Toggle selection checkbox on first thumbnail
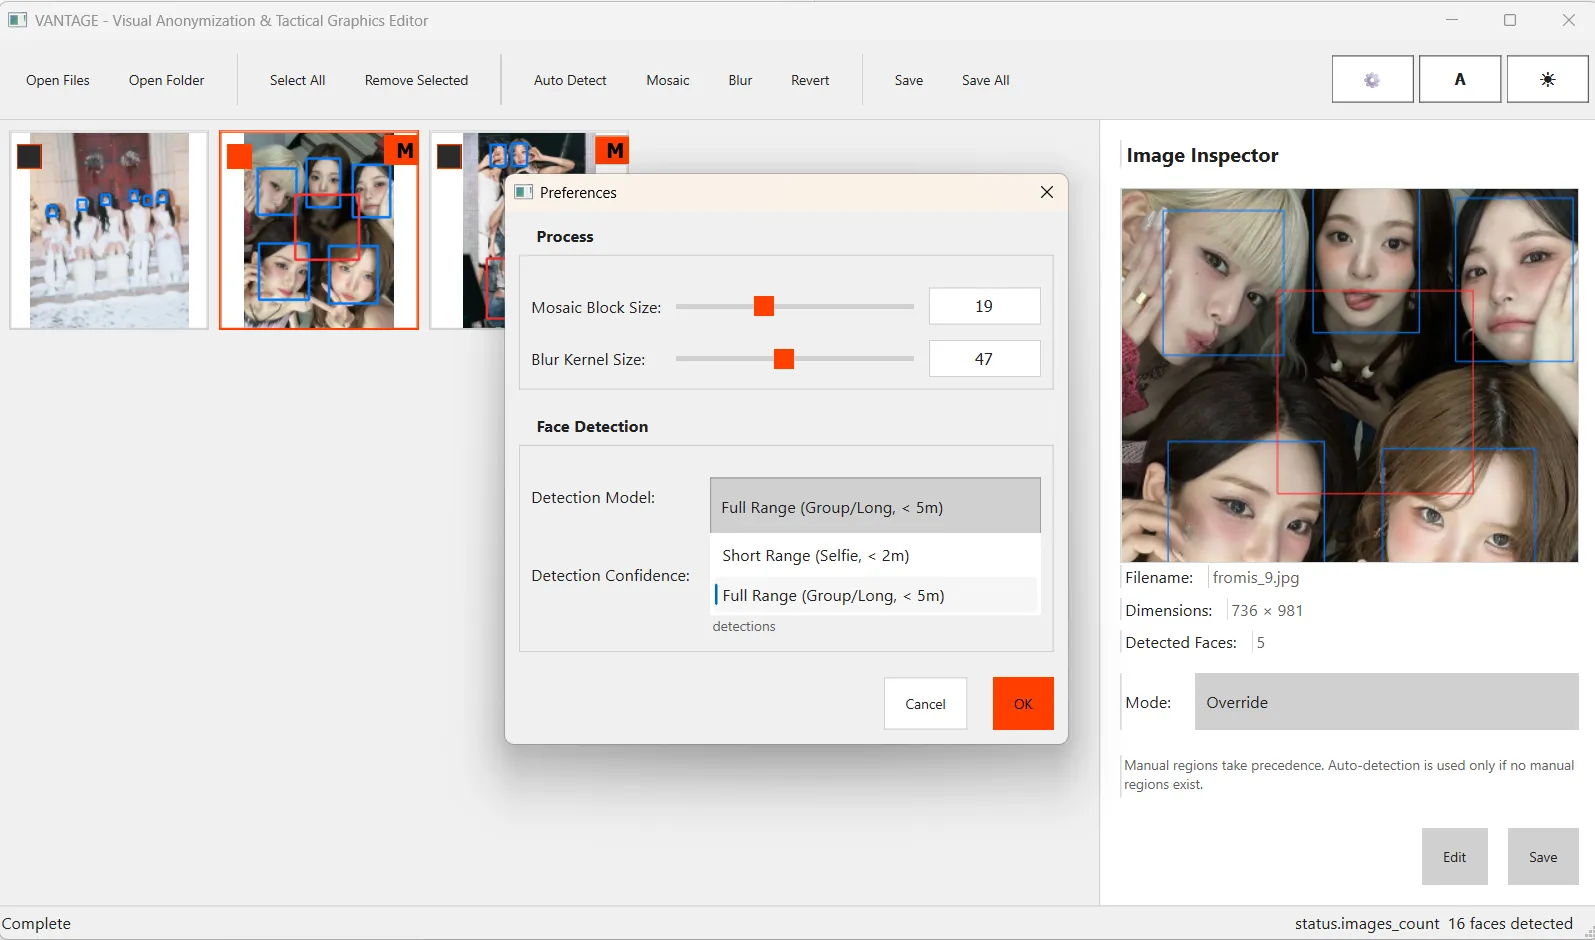 [29, 156]
